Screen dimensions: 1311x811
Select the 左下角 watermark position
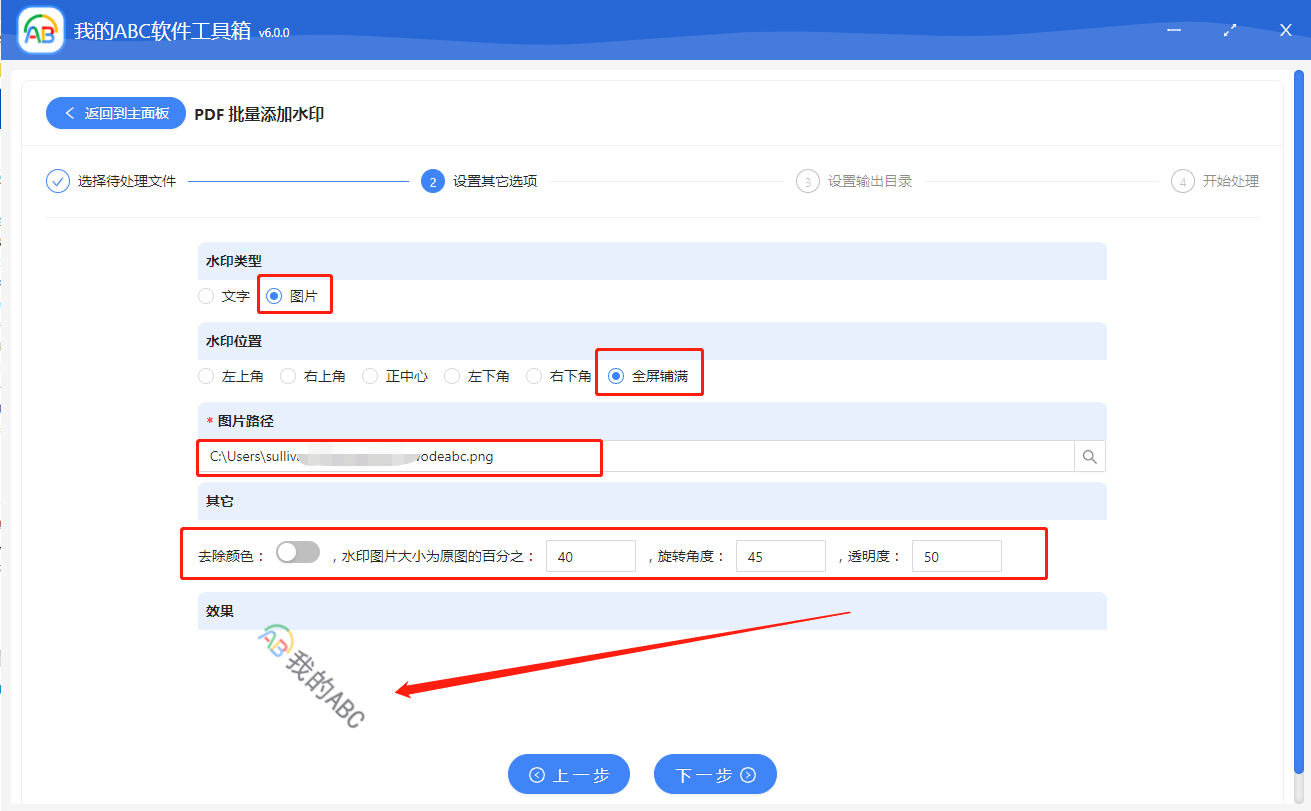[454, 375]
